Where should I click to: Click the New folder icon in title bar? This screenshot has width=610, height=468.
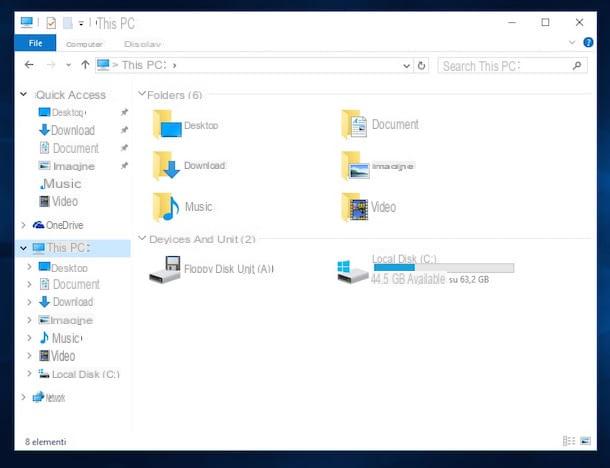[x=68, y=23]
